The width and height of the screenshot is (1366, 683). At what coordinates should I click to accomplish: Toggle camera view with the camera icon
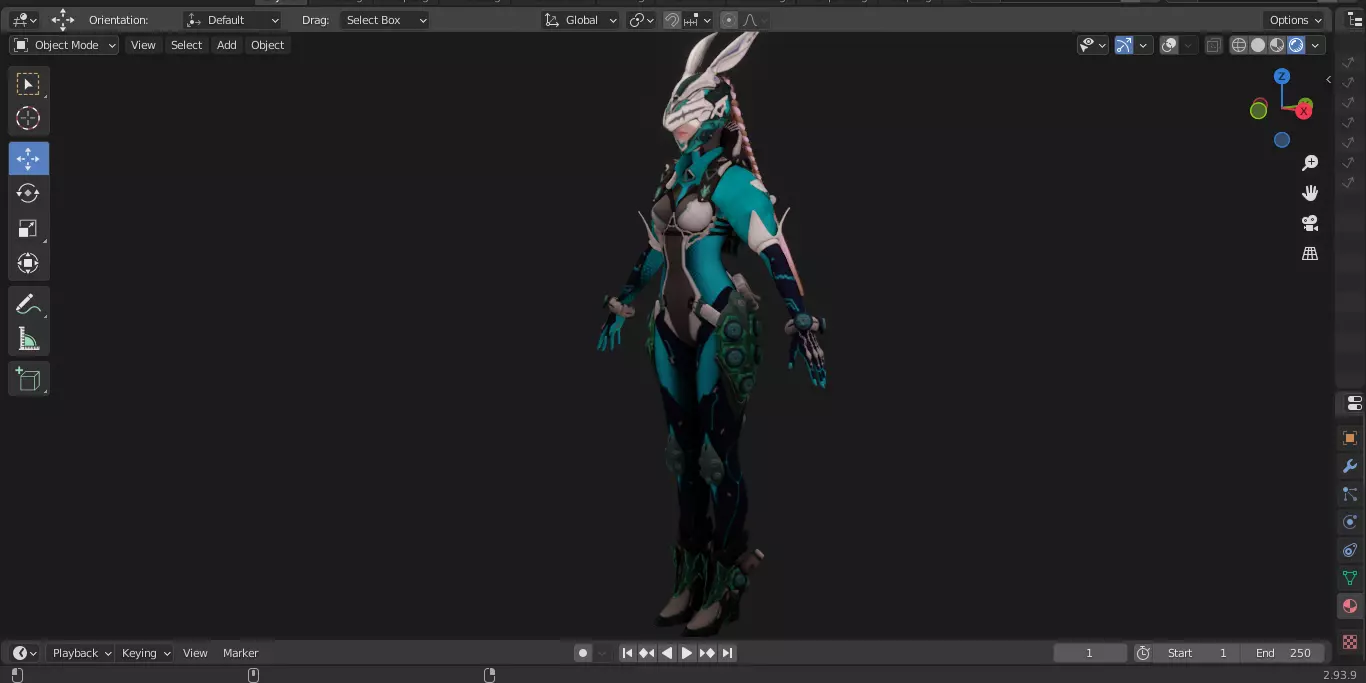[1310, 223]
